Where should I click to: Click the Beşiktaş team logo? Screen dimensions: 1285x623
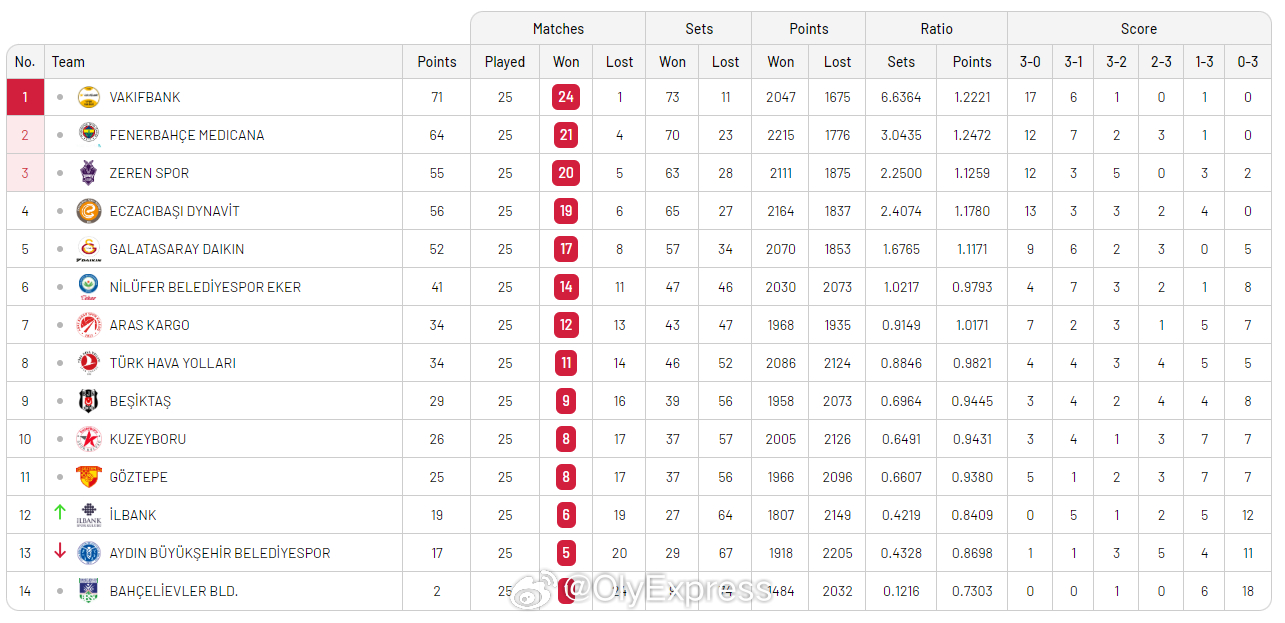(x=89, y=401)
